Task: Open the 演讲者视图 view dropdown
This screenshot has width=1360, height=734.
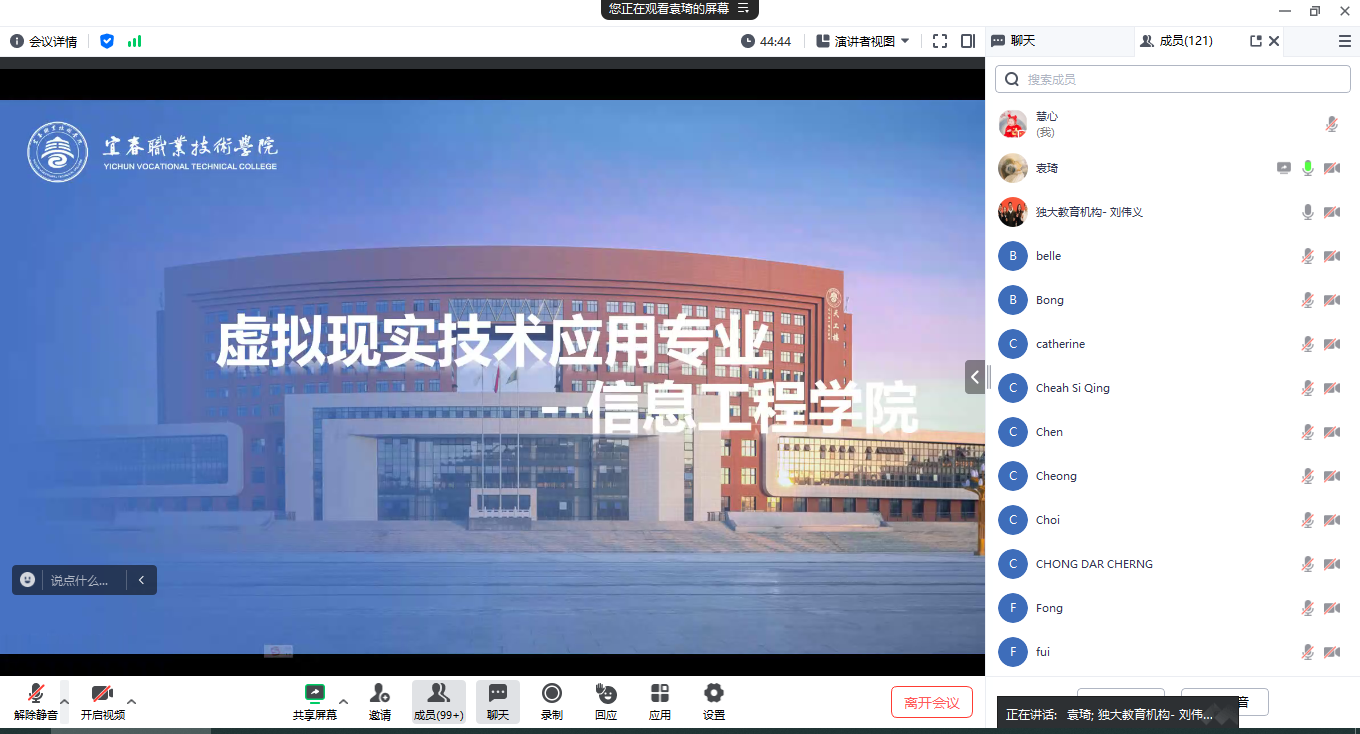Action: click(x=863, y=41)
